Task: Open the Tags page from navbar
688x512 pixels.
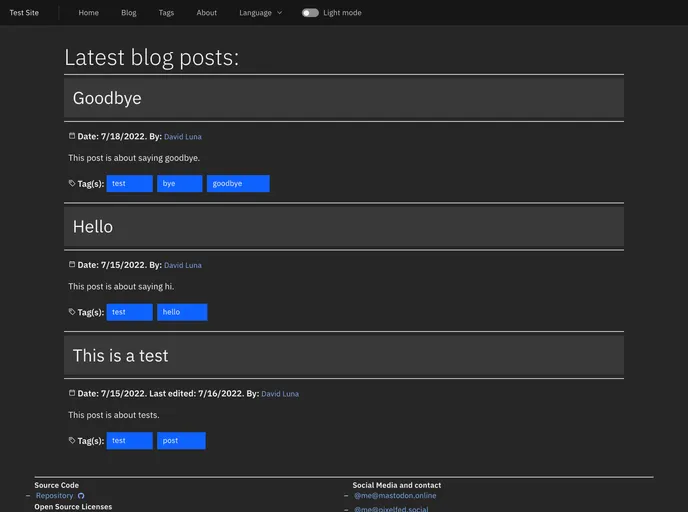Action: (166, 13)
